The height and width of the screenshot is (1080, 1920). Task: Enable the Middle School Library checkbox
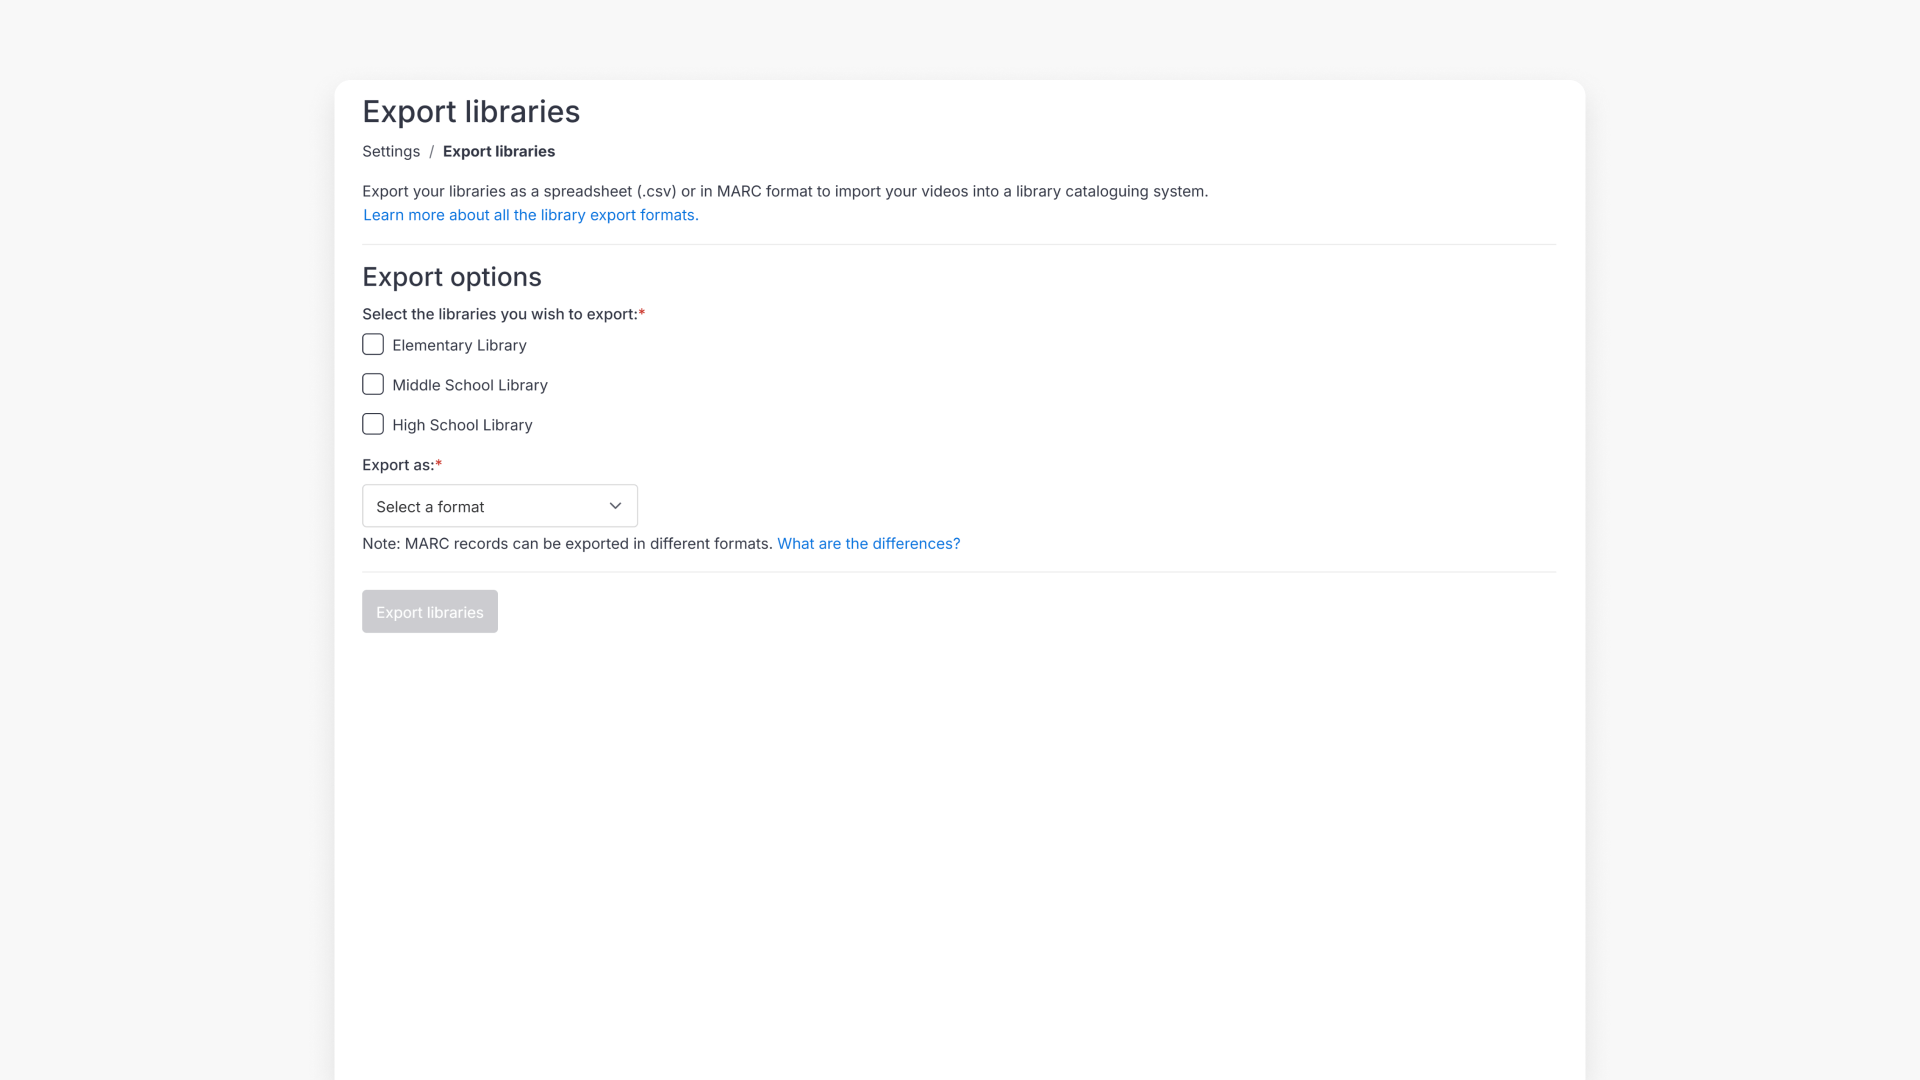click(x=372, y=384)
